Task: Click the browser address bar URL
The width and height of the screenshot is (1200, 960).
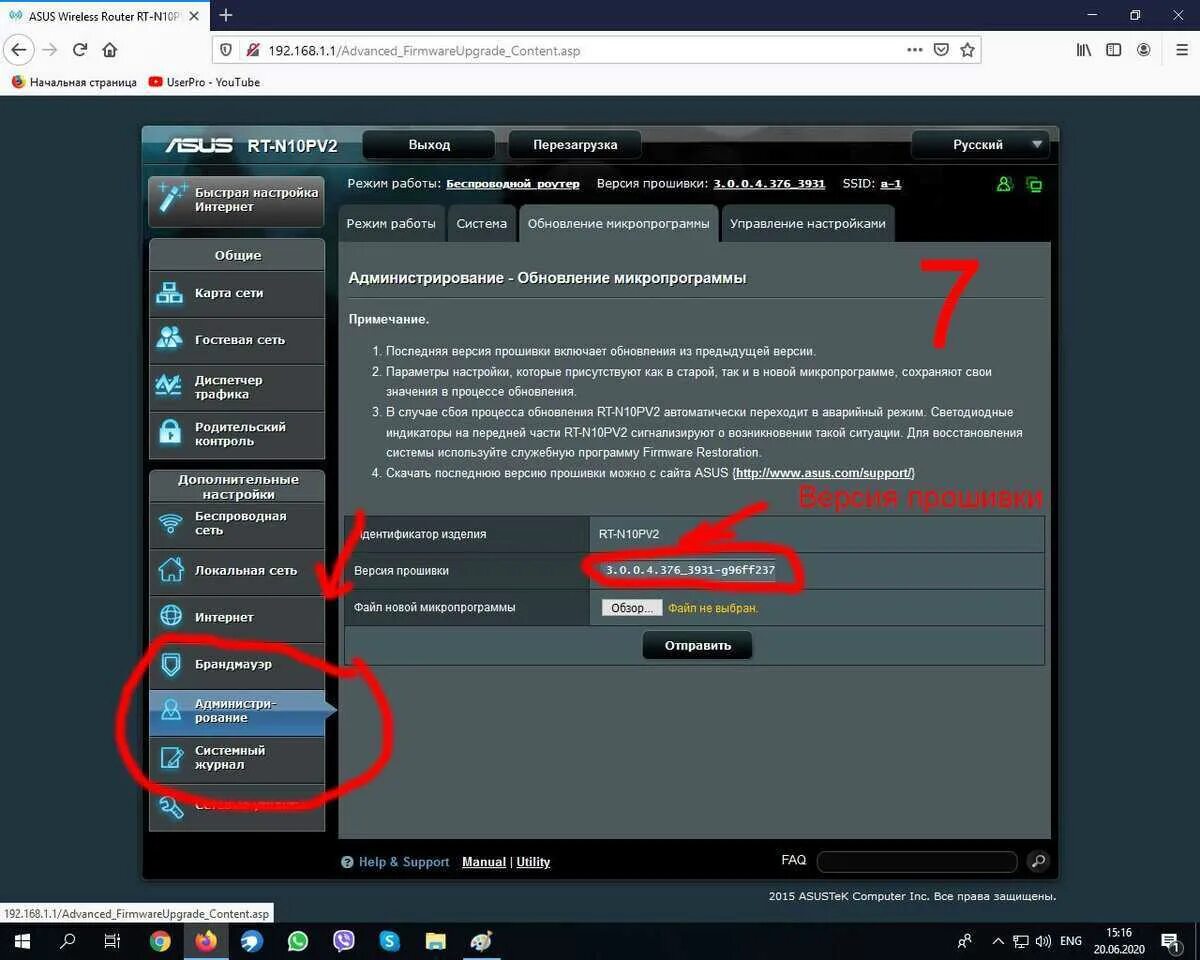Action: 424,51
